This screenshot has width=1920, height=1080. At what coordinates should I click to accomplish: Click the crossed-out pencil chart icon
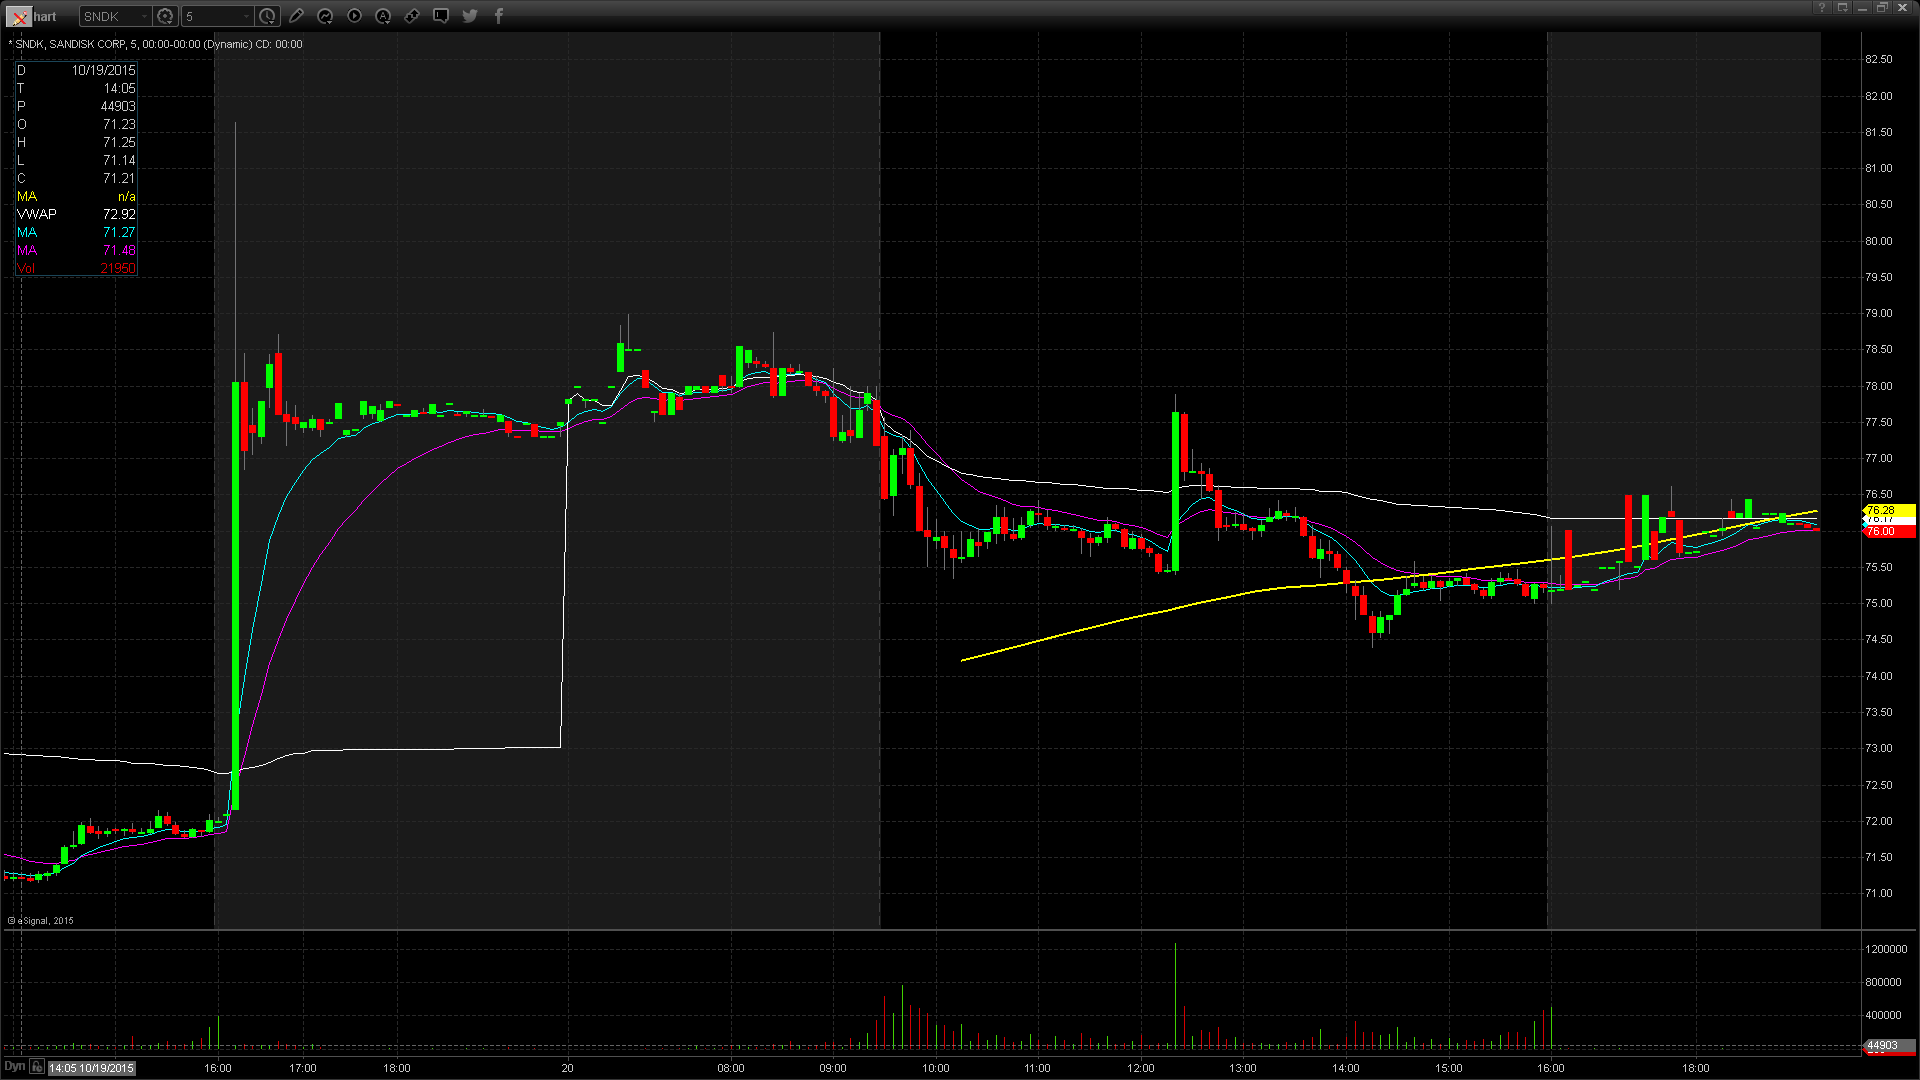tap(19, 16)
